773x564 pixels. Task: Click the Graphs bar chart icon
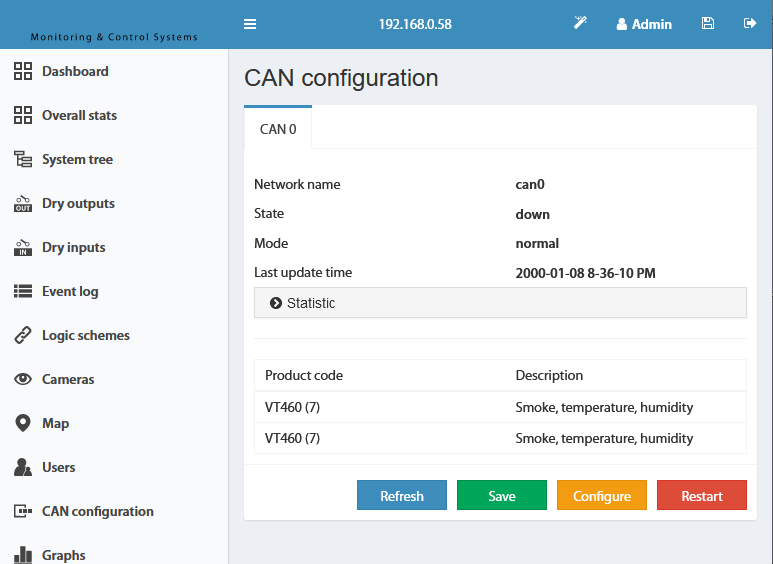click(23, 555)
